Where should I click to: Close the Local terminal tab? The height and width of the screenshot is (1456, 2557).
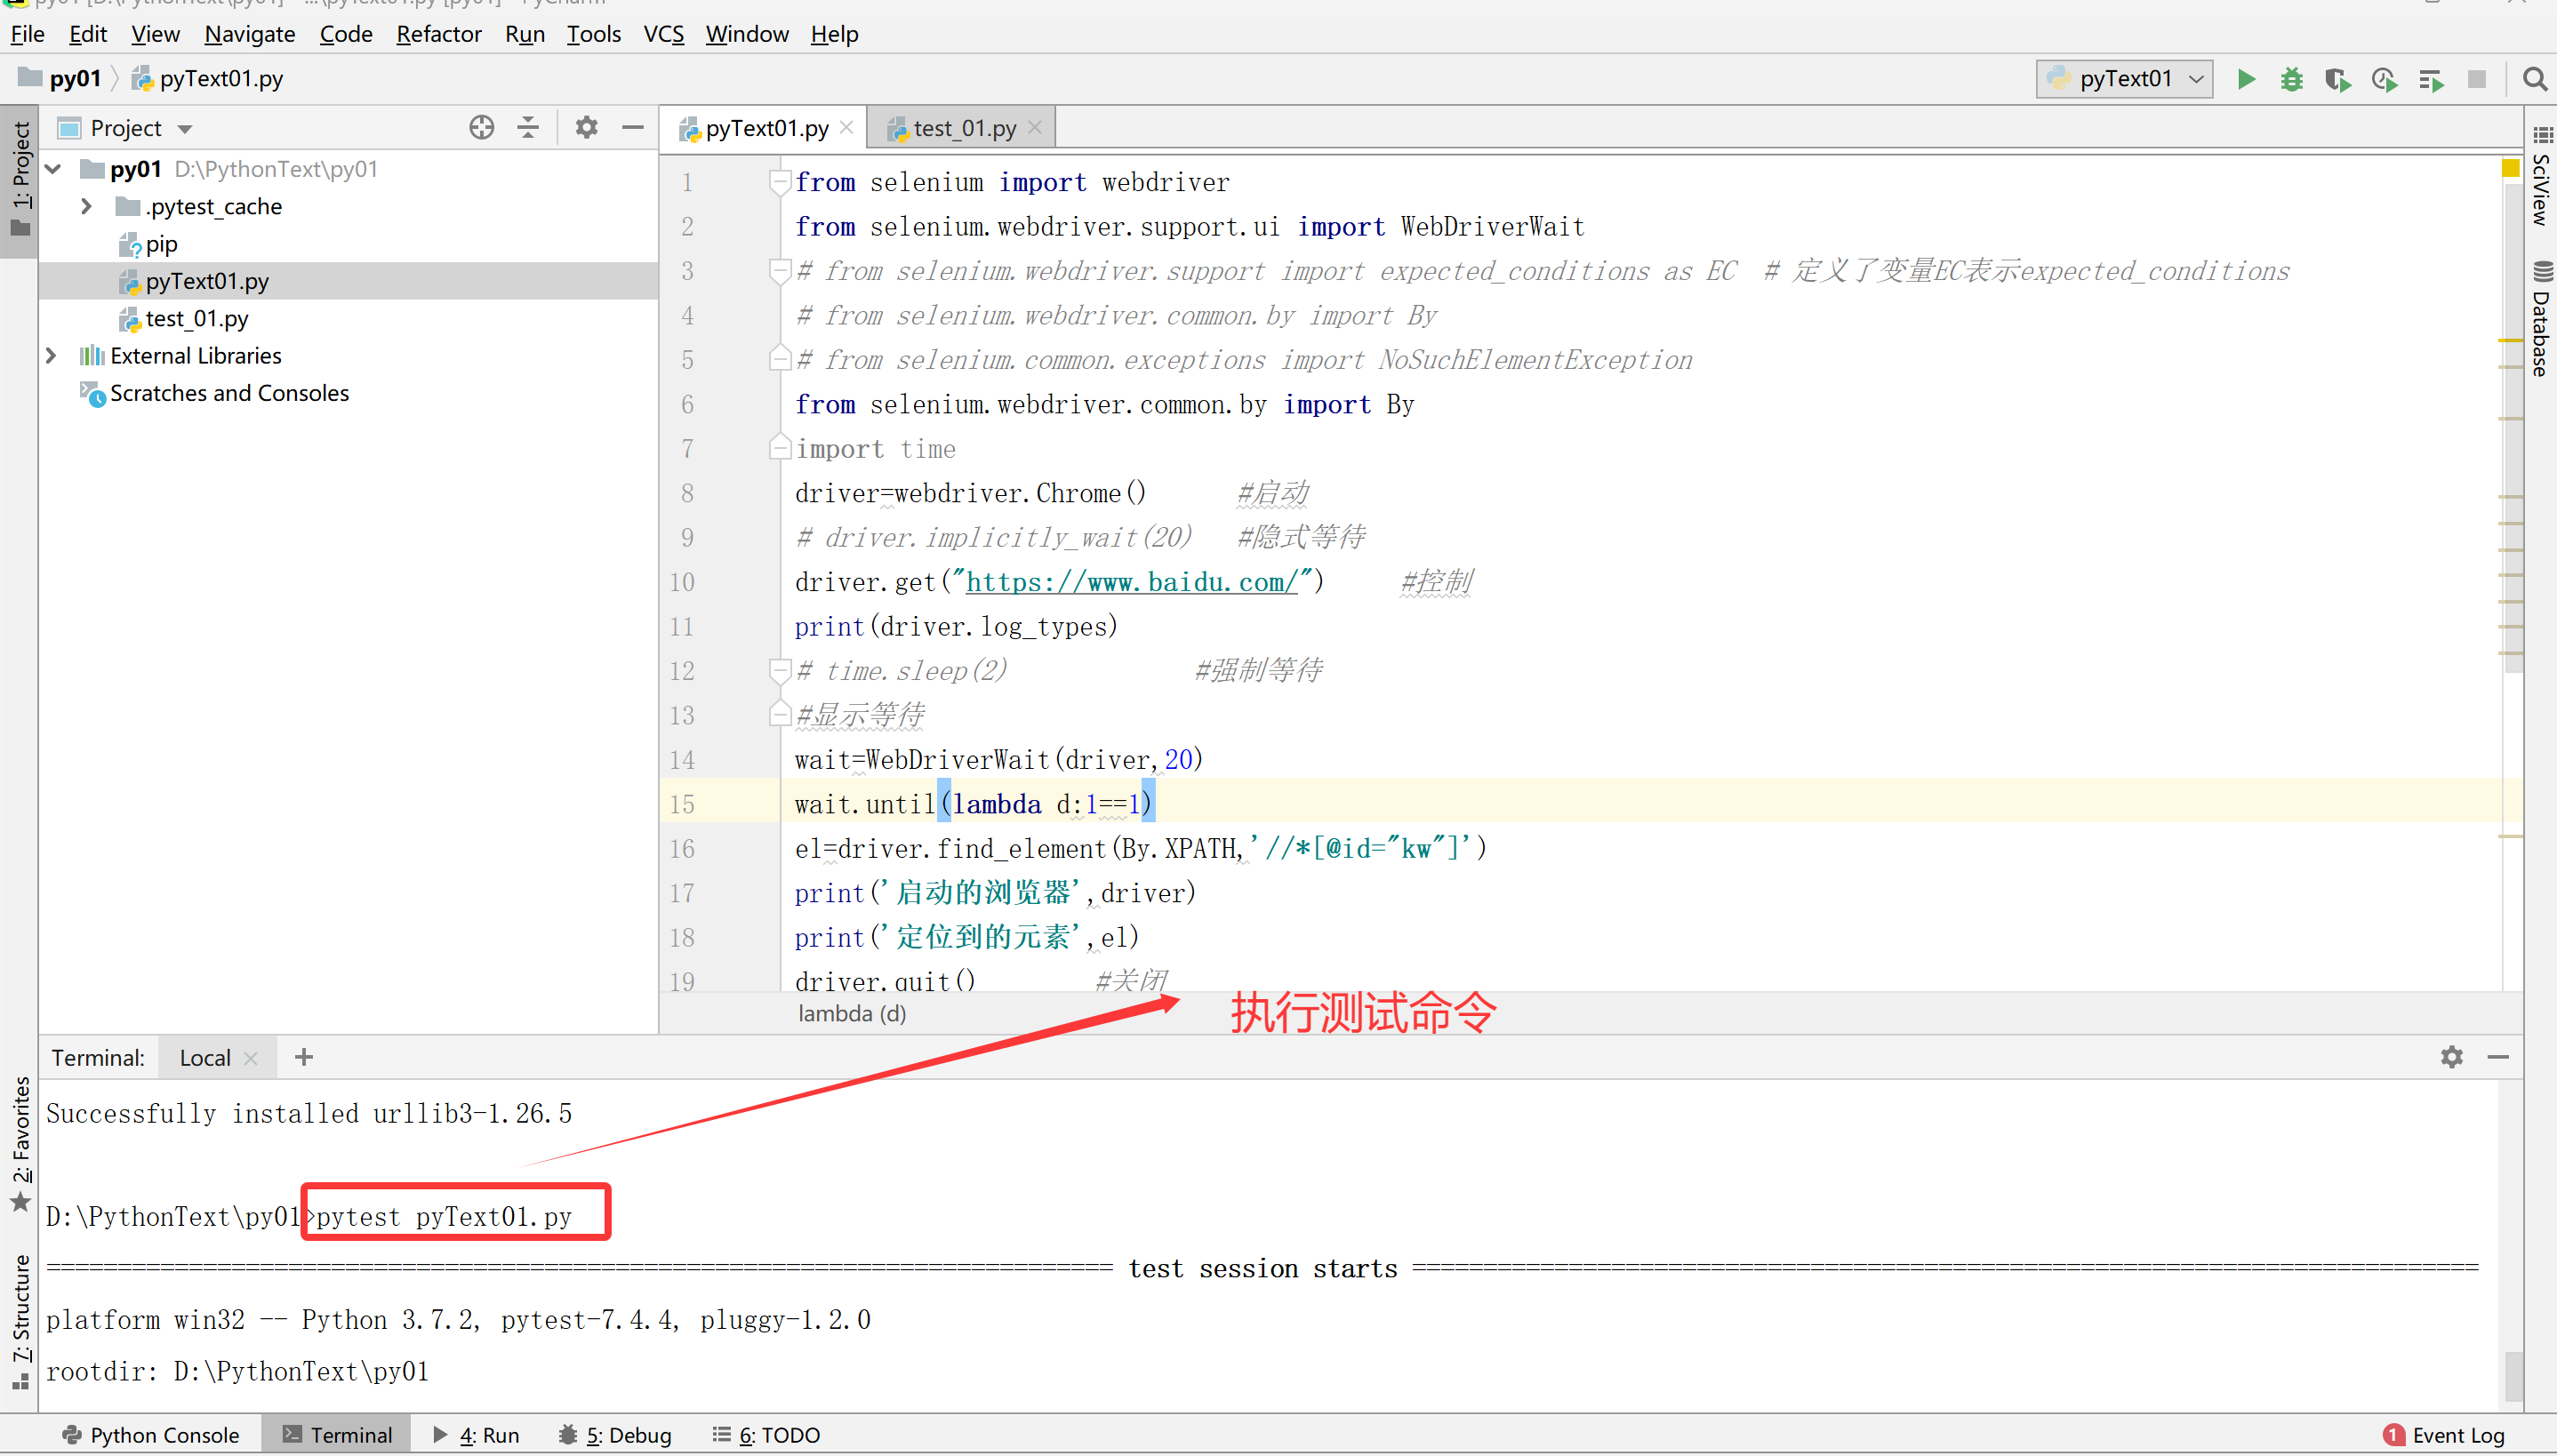point(251,1058)
